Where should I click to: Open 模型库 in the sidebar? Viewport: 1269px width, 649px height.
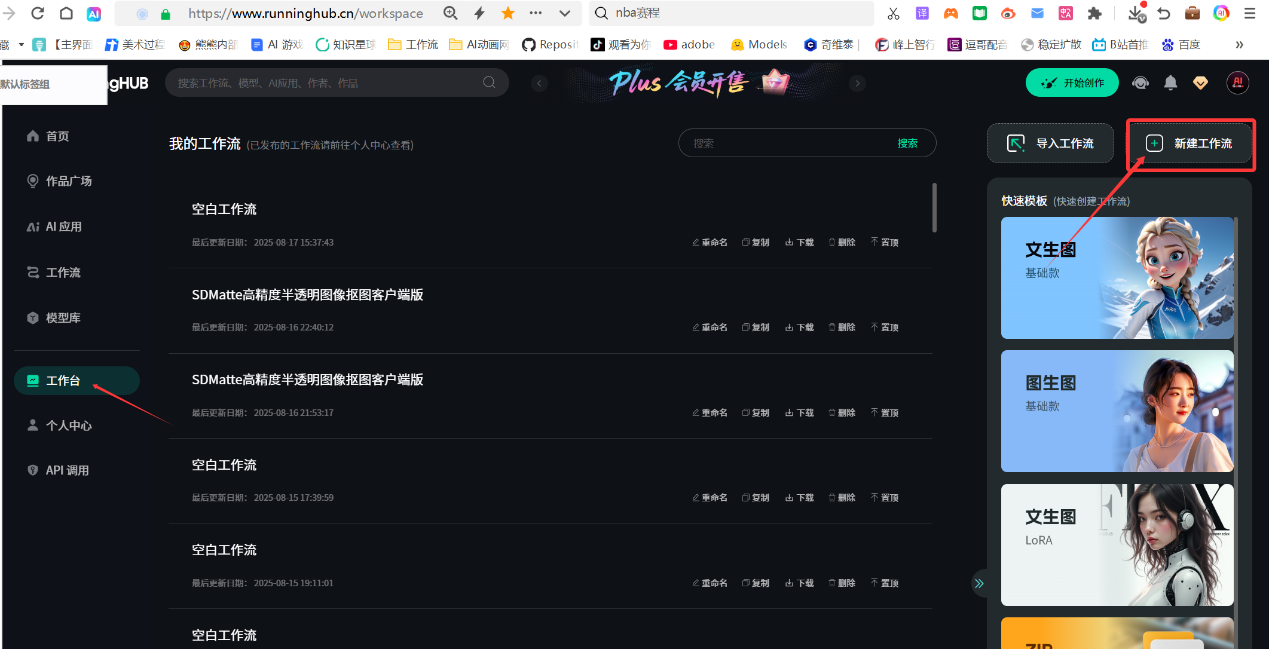click(x=63, y=318)
